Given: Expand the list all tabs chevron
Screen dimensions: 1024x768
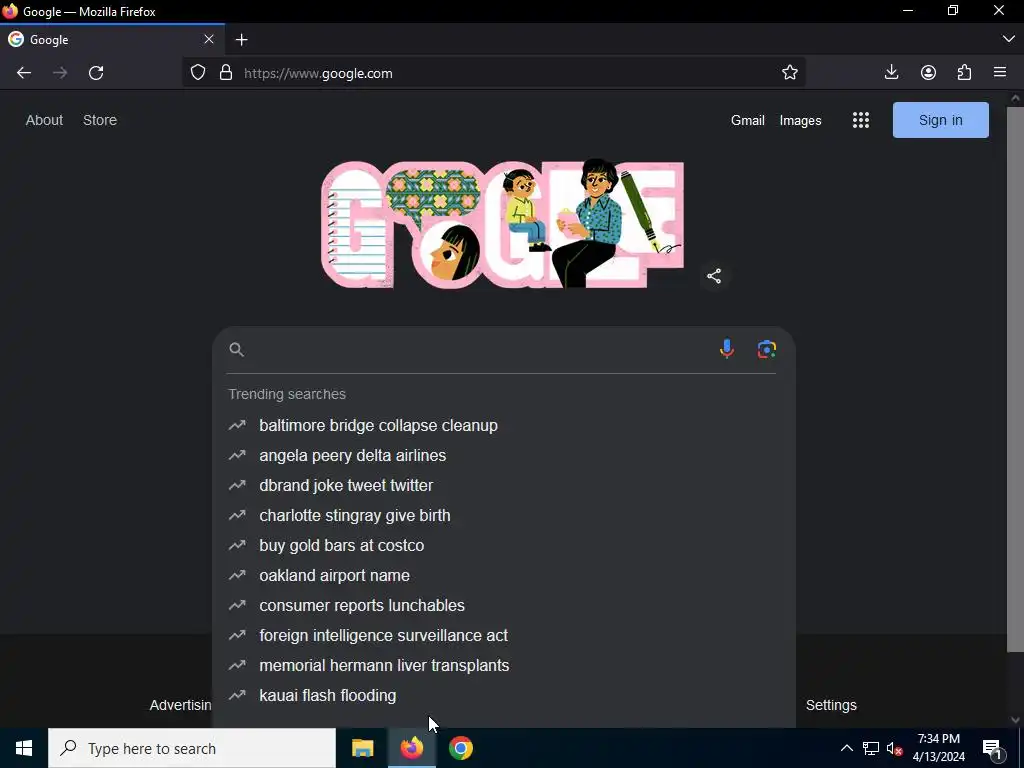Looking at the screenshot, I should (x=1008, y=39).
